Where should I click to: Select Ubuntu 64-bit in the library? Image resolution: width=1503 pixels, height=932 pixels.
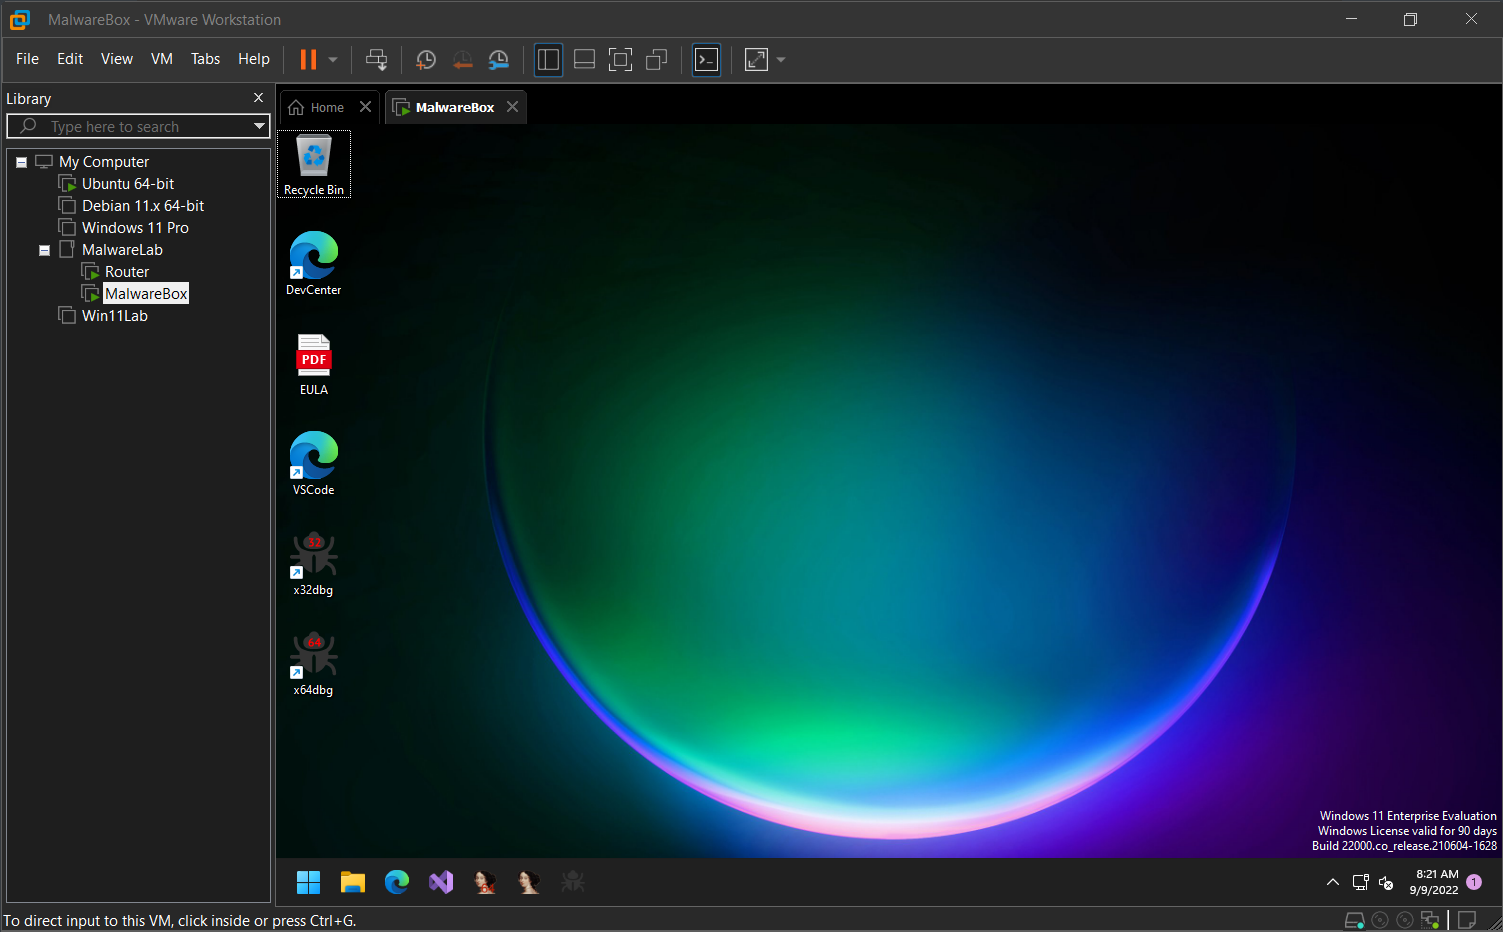coord(127,184)
